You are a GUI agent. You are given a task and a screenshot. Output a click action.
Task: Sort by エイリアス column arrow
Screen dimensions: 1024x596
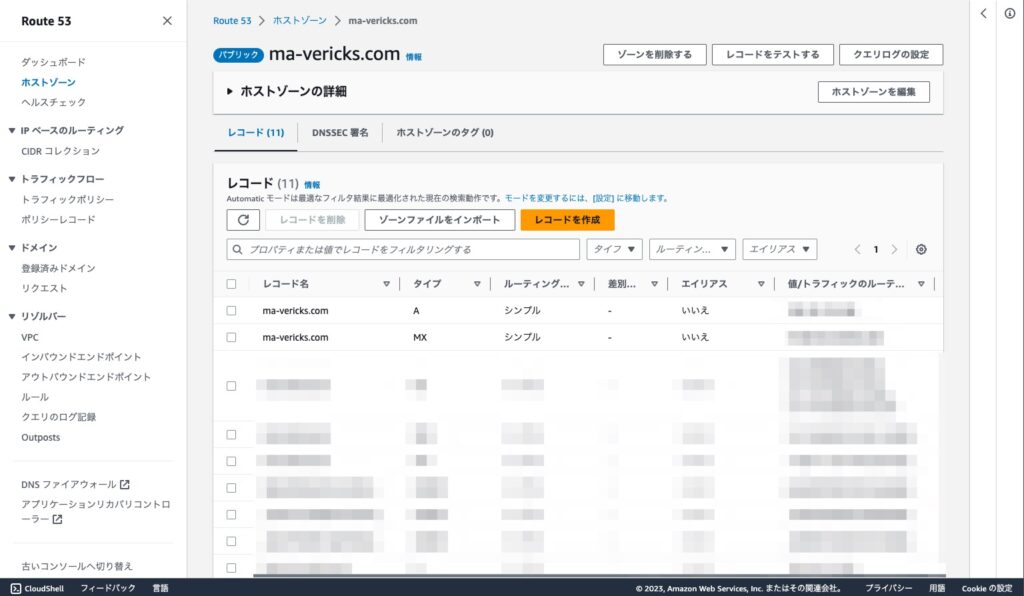point(761,284)
